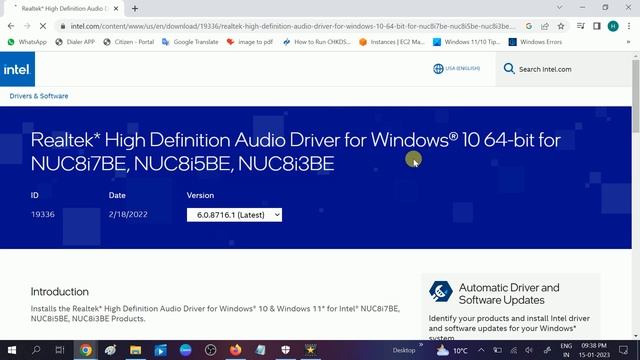Click the page vertical scrollbar thumb
This screenshot has width=640, height=360.
[636, 96]
